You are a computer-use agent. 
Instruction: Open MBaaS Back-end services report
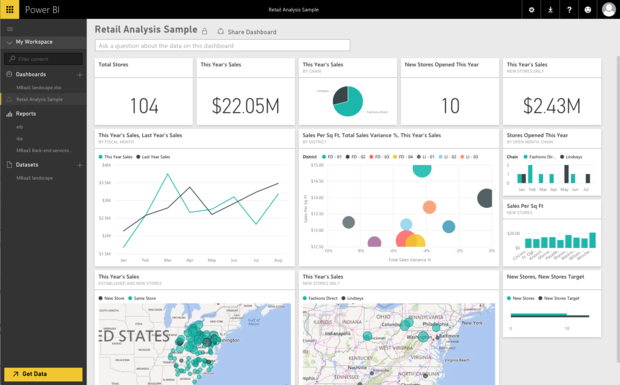43,151
